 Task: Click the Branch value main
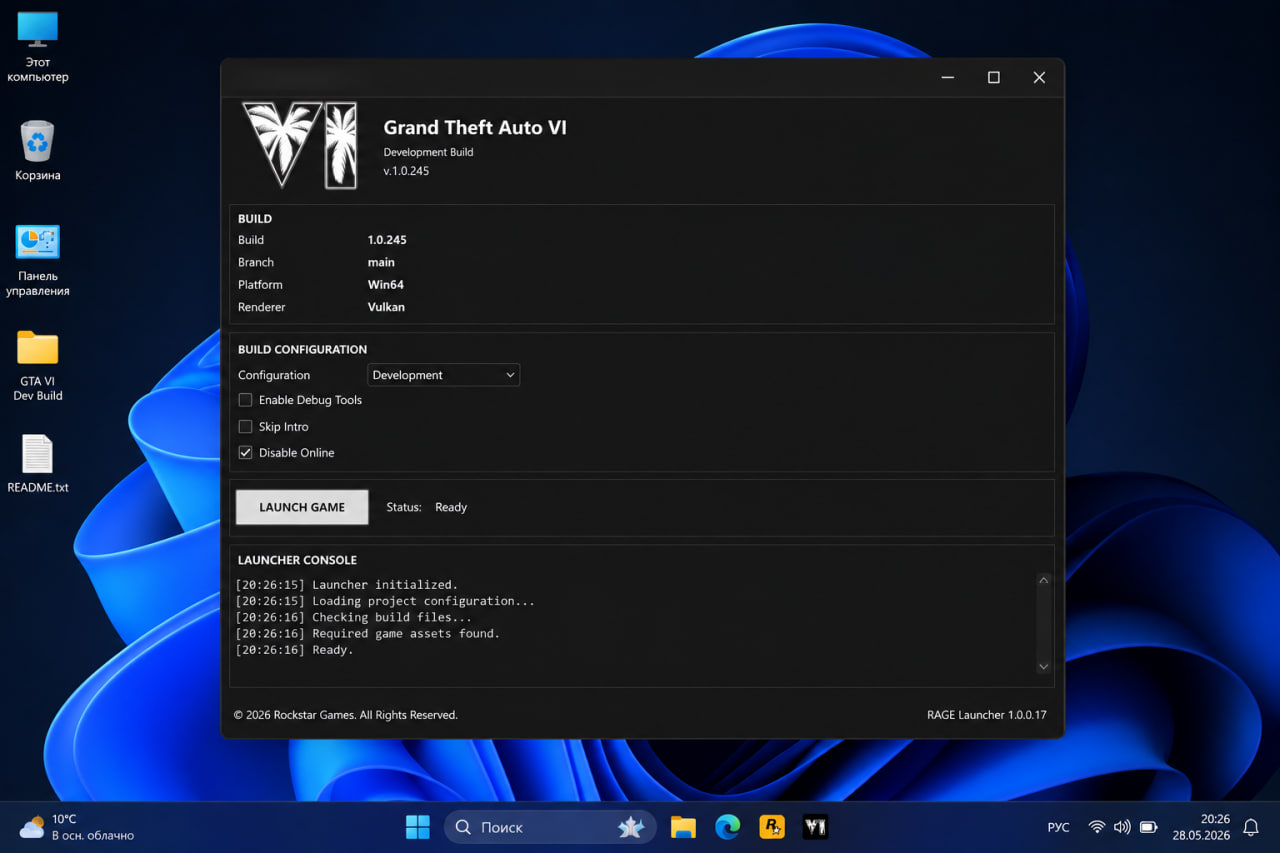[381, 262]
